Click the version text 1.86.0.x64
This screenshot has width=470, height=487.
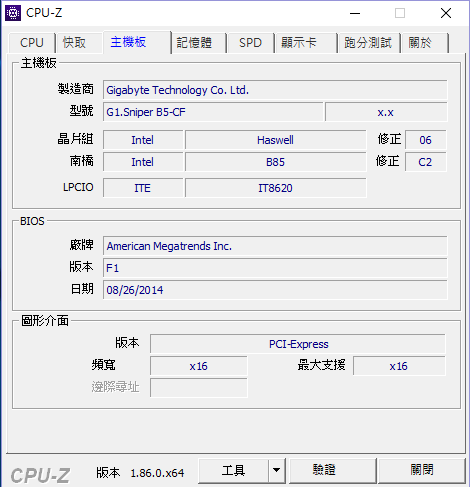pyautogui.click(x=157, y=473)
